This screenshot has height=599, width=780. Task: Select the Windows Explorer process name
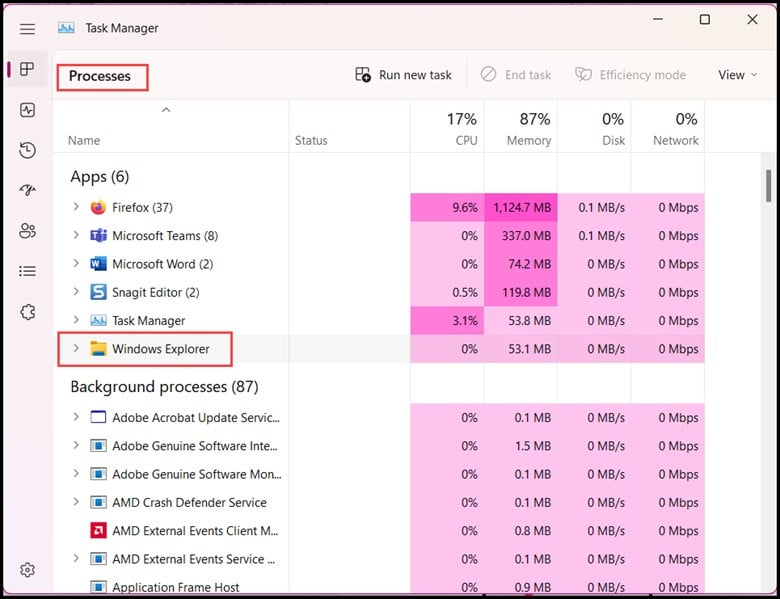point(161,349)
